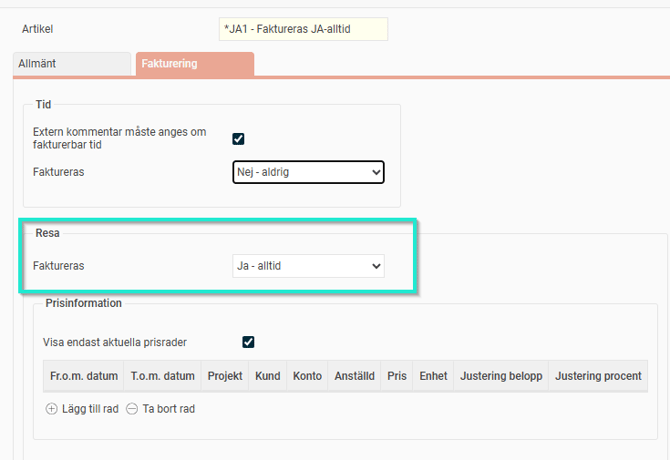
Task: Click the Artikel input field
Action: (303, 29)
